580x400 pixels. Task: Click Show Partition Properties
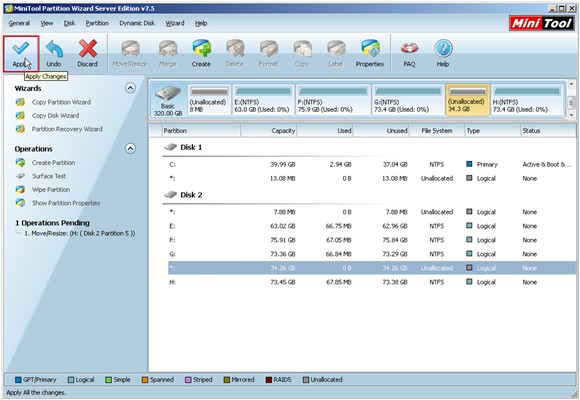tap(66, 203)
